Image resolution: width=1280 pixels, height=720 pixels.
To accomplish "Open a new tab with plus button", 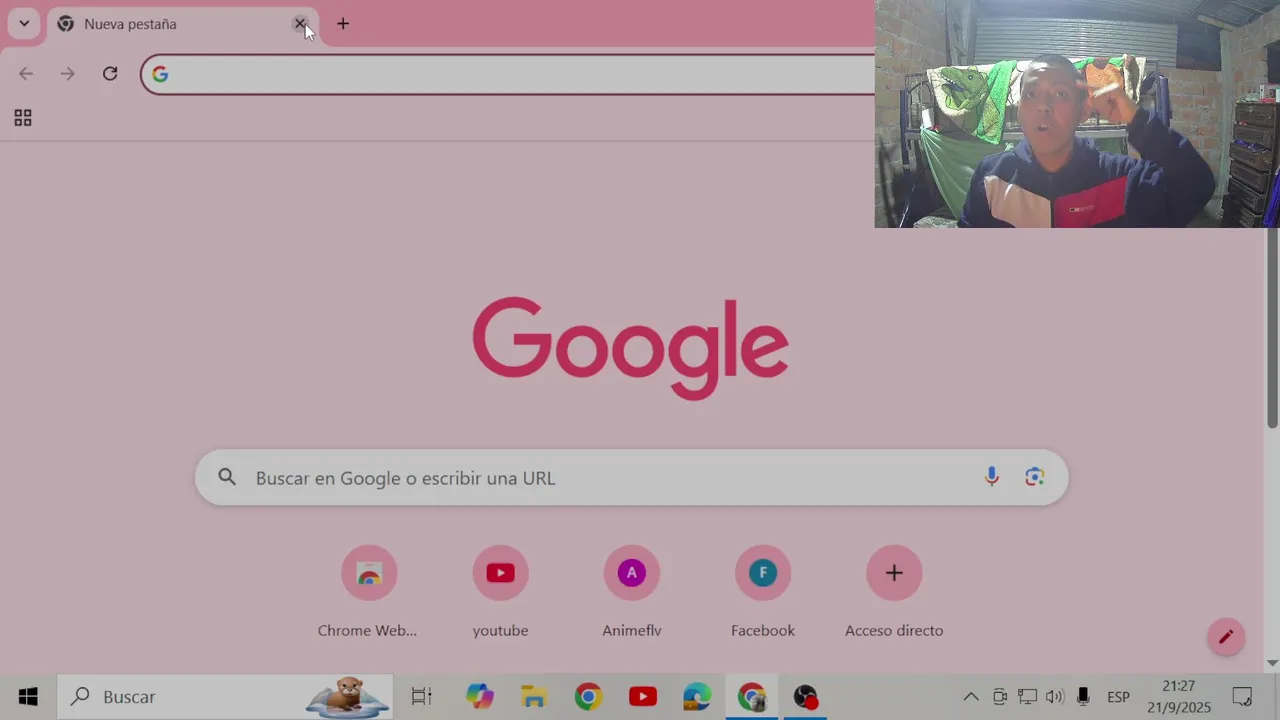I will point(343,23).
